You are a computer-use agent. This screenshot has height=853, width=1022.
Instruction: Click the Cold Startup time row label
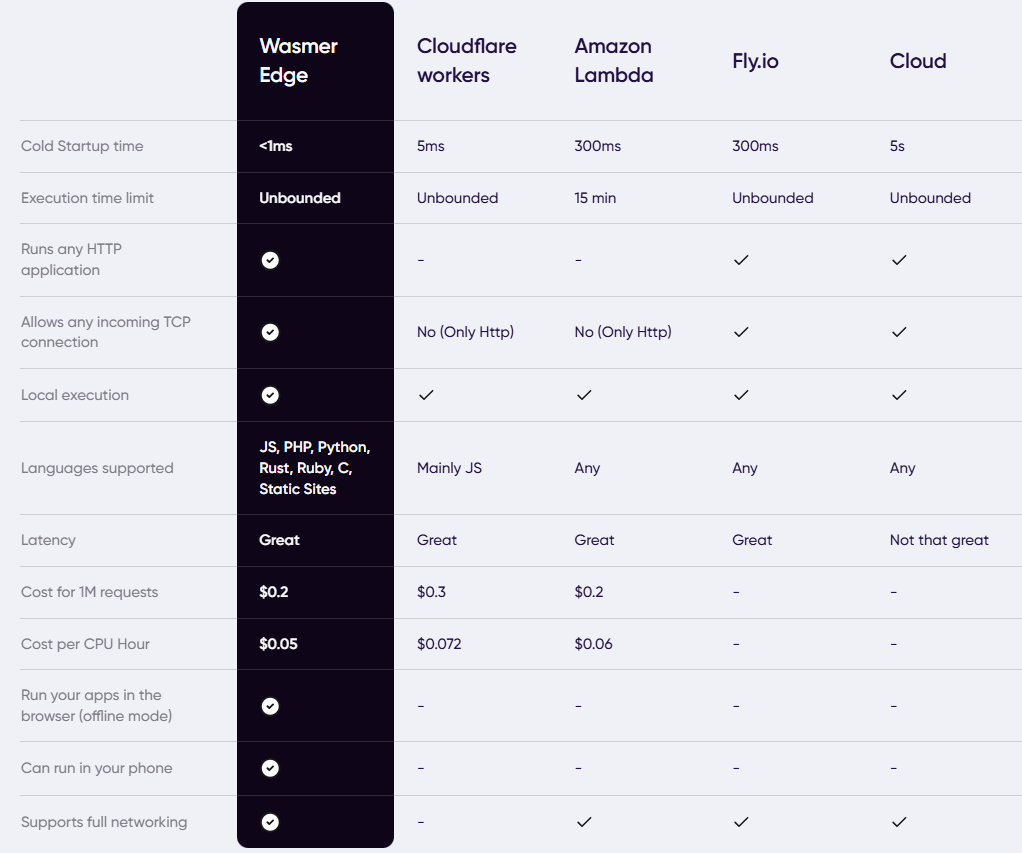pyautogui.click(x=82, y=146)
